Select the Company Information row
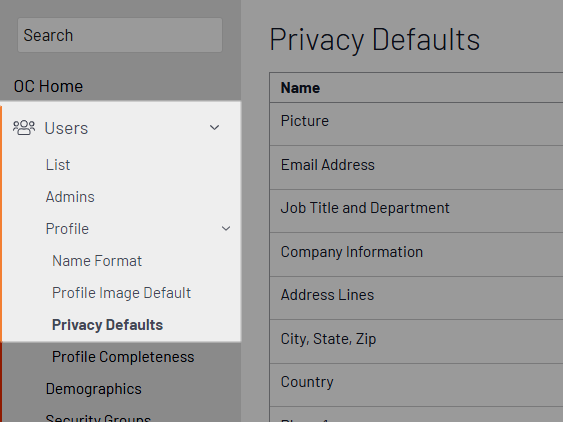 (416, 255)
